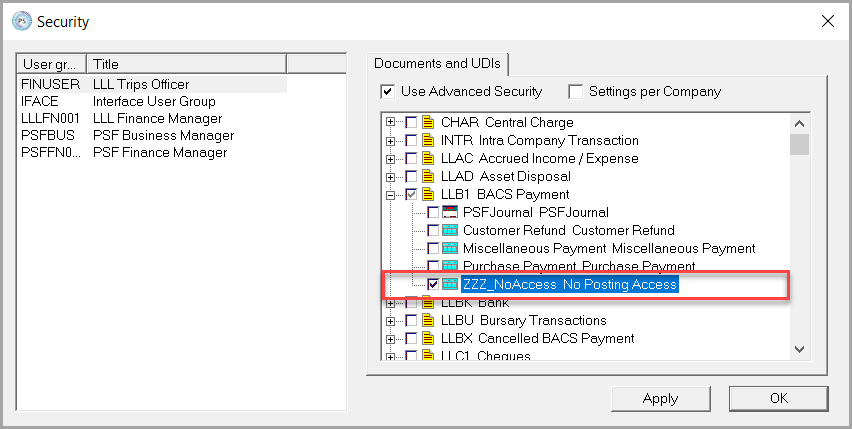Click the tree scrollbar down arrow

799,349
